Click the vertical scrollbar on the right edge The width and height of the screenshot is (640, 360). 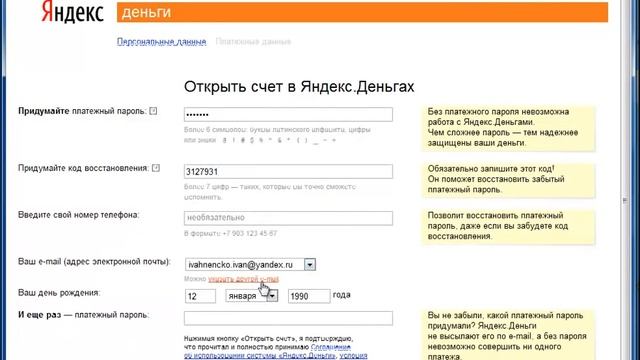pyautogui.click(x=625, y=180)
